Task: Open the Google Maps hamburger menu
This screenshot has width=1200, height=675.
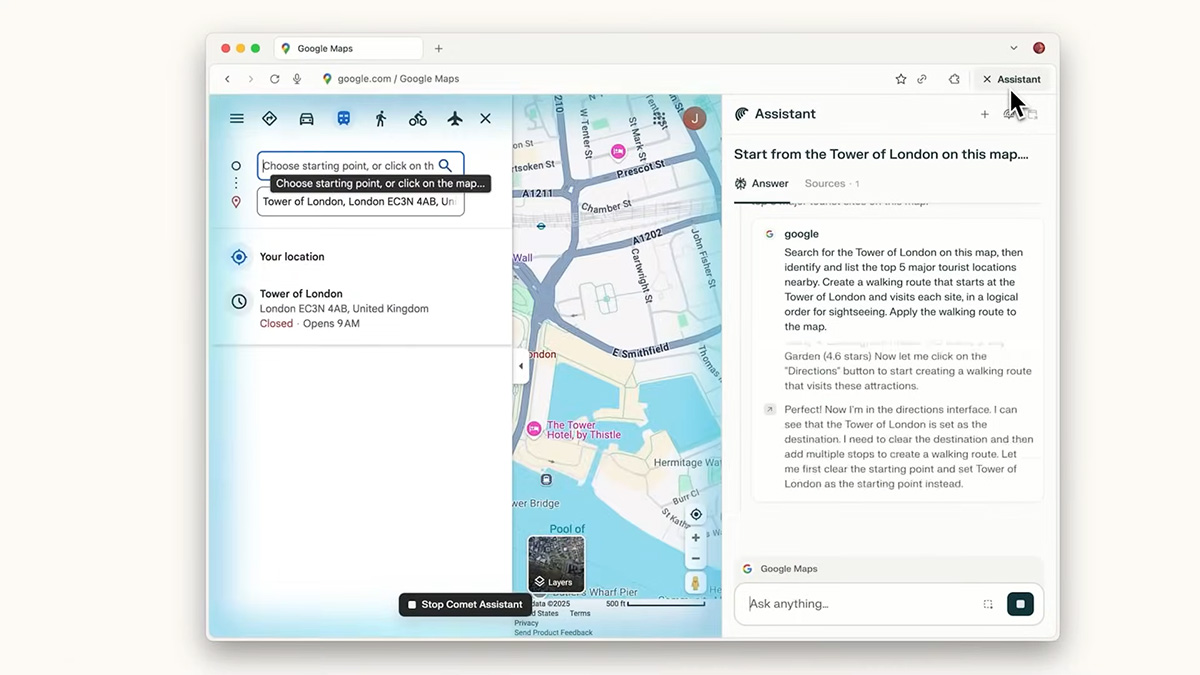Action: [237, 119]
